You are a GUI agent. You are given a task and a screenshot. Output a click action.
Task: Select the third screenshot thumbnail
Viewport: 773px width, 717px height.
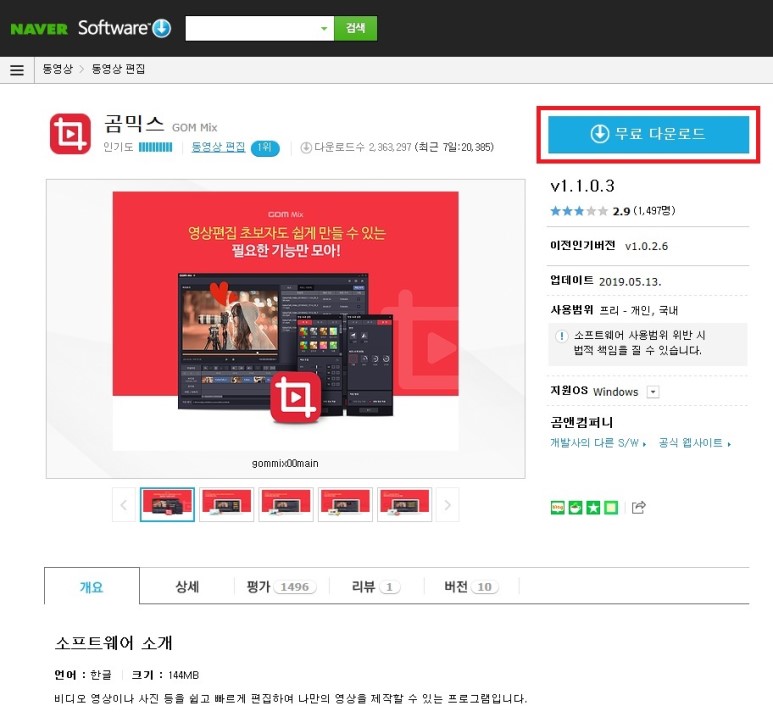tap(286, 504)
